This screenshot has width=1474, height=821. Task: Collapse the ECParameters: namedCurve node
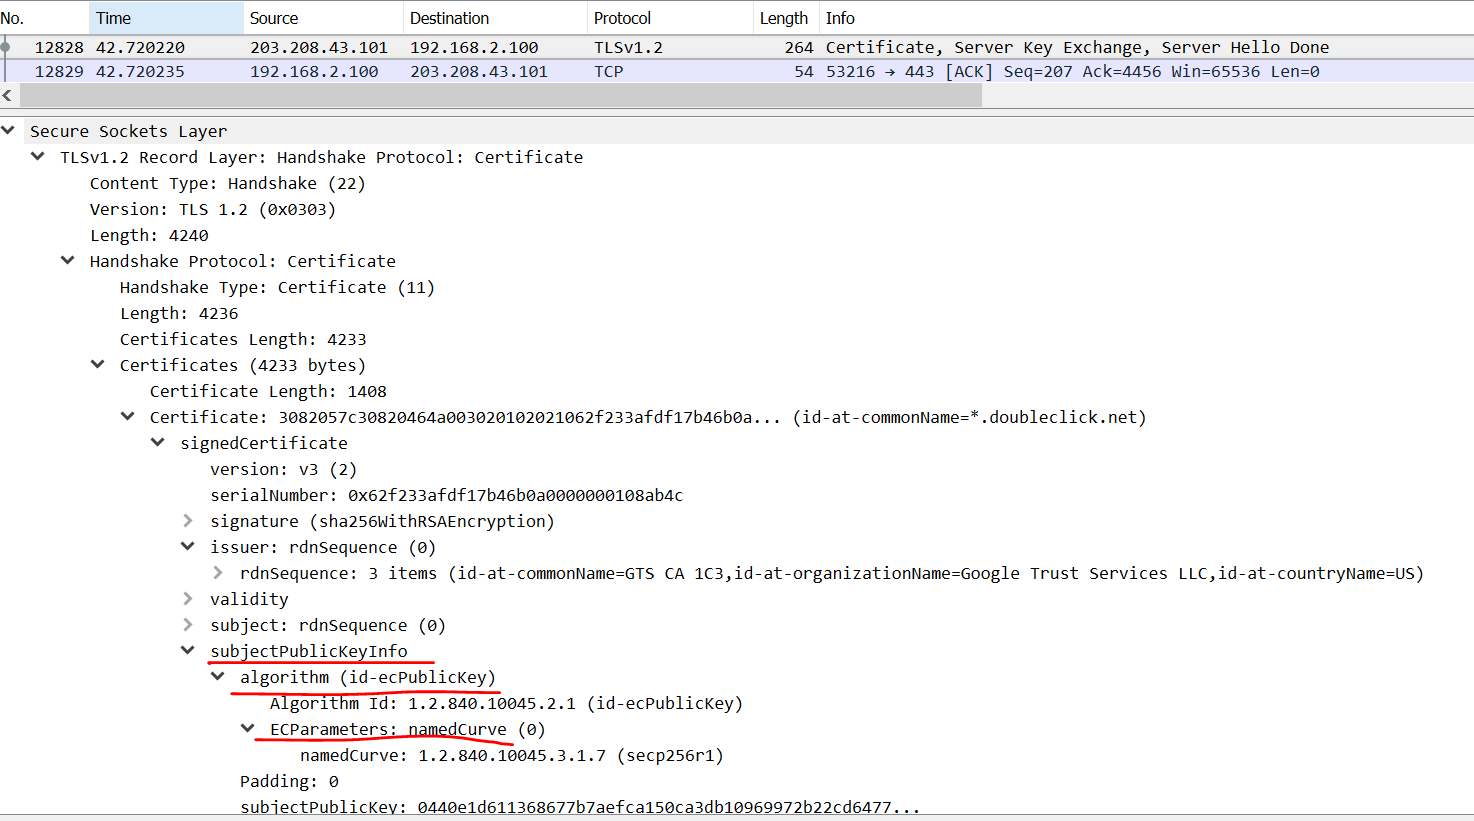[247, 729]
